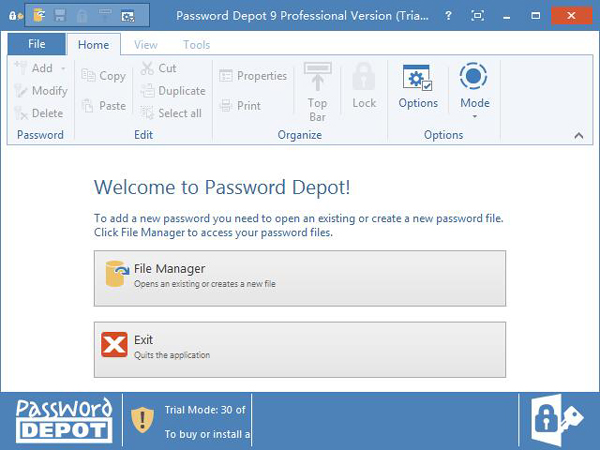The image size is (600, 450).
Task: Click the quick access top bar icon
Action: click(x=104, y=16)
